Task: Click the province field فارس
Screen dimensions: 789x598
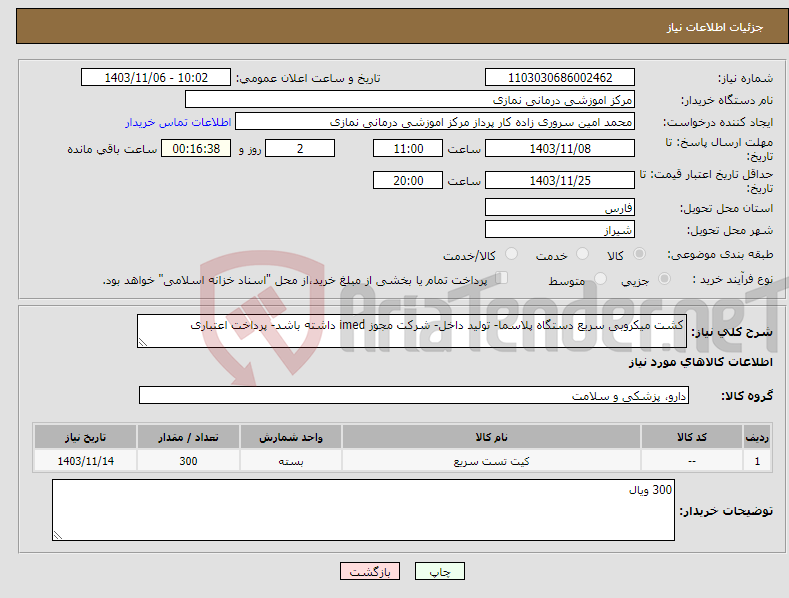Action: (560, 207)
